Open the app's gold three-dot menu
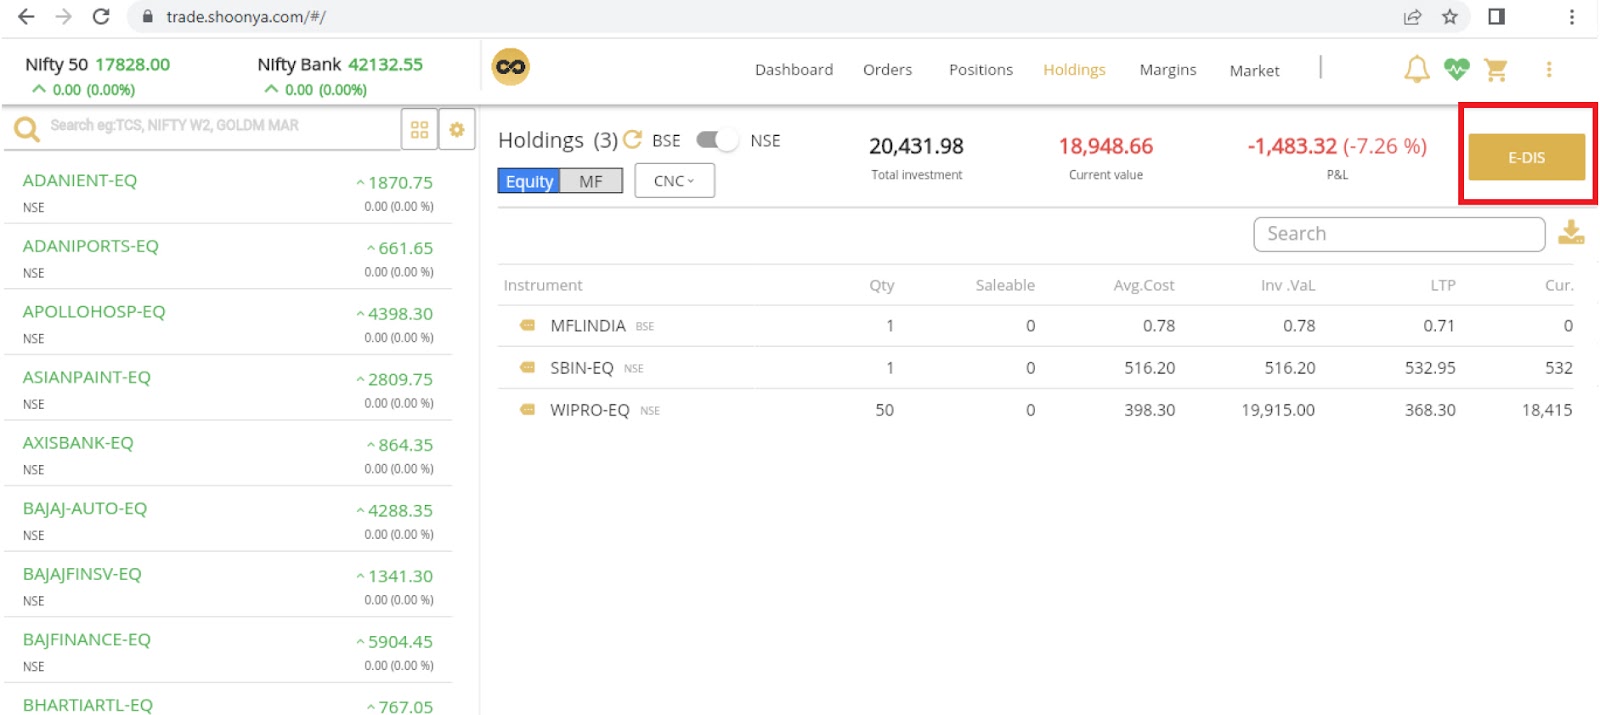This screenshot has height=715, width=1600. click(1549, 69)
